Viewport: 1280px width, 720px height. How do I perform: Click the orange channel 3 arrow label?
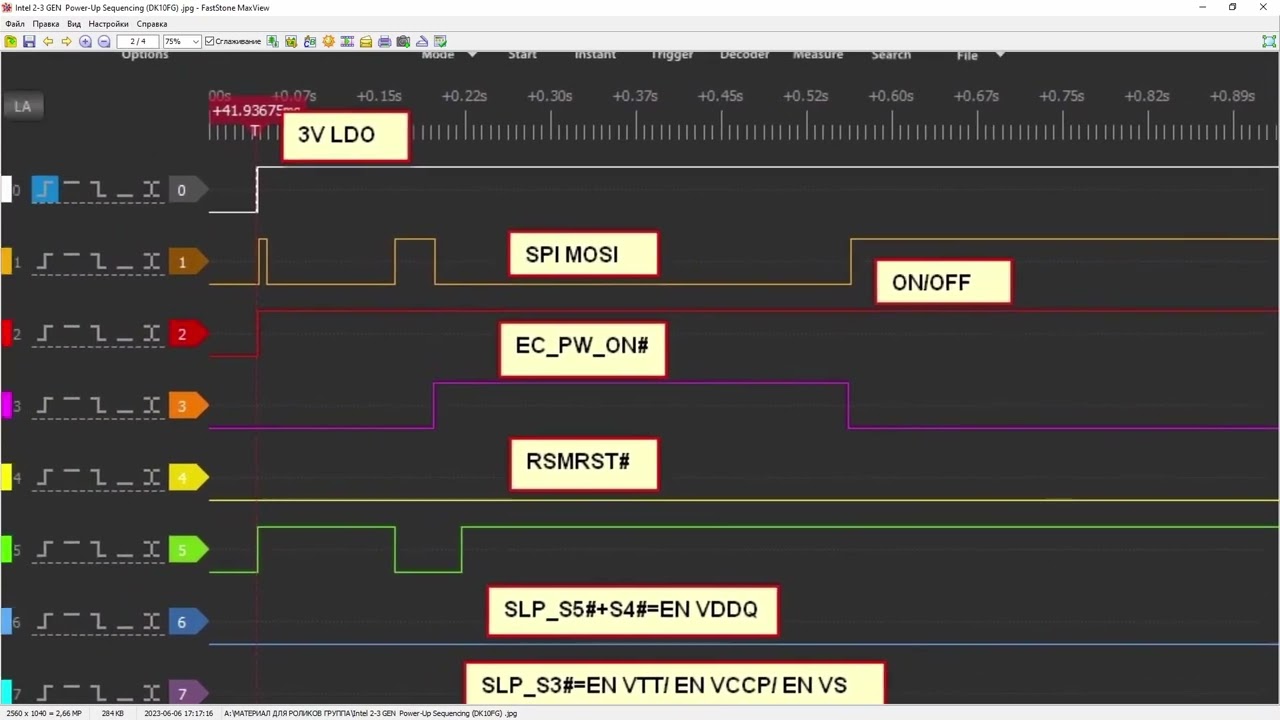coord(187,406)
